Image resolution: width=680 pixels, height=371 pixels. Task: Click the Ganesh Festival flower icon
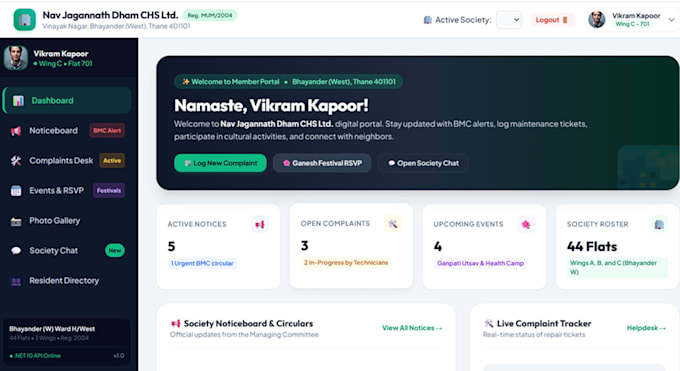[286, 163]
